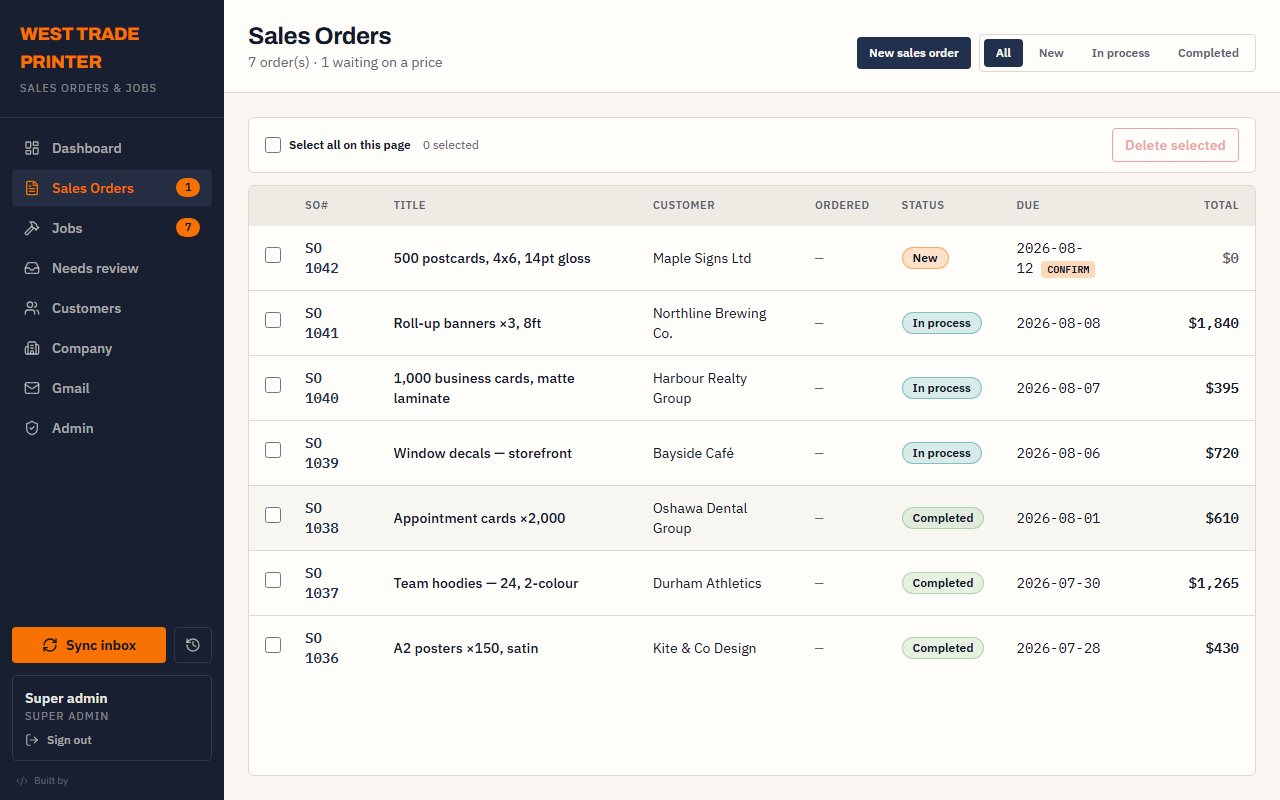Click the Sales Orders document icon
1280x800 pixels.
coord(32,188)
